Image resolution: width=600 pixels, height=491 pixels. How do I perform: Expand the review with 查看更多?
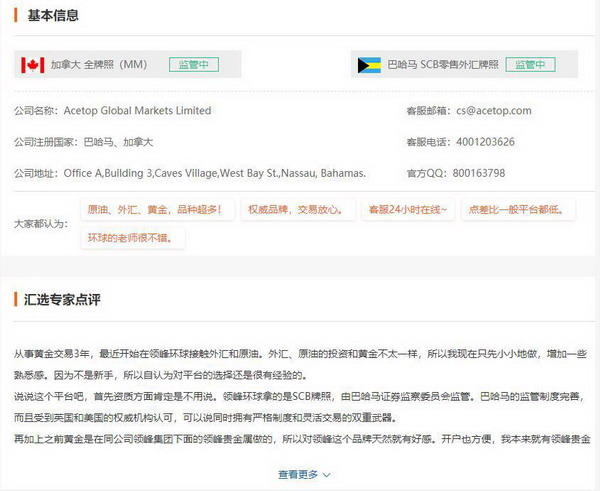pyautogui.click(x=297, y=474)
